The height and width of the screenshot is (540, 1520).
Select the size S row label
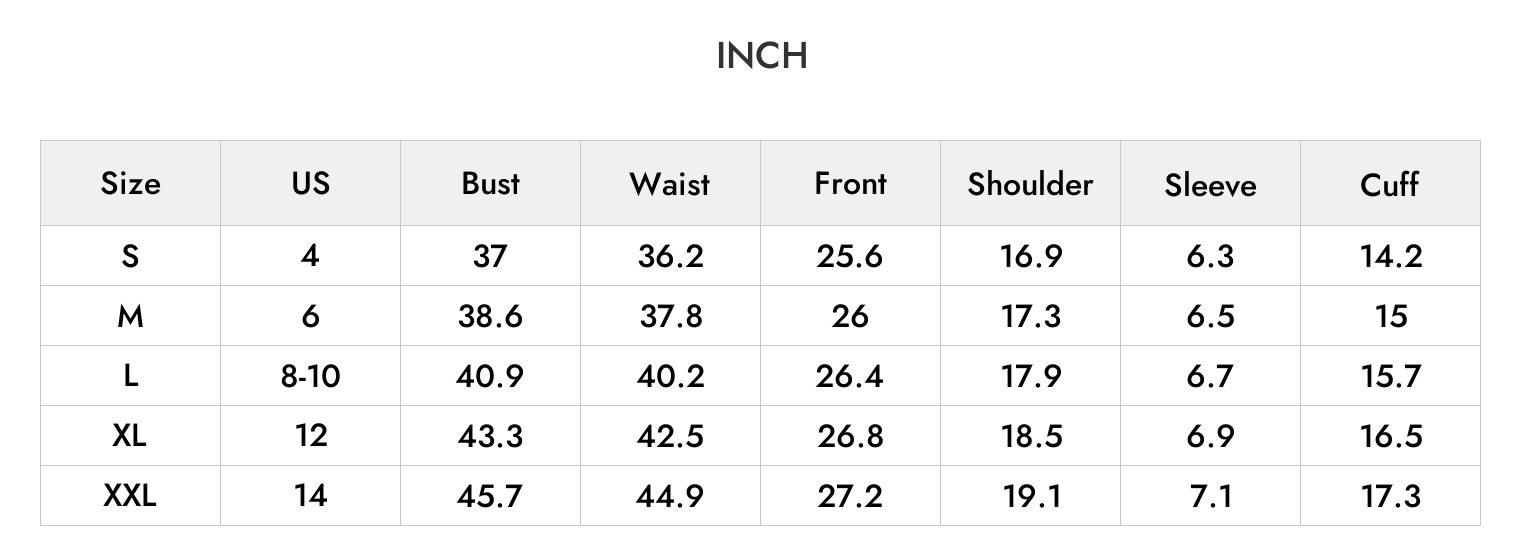click(x=130, y=256)
